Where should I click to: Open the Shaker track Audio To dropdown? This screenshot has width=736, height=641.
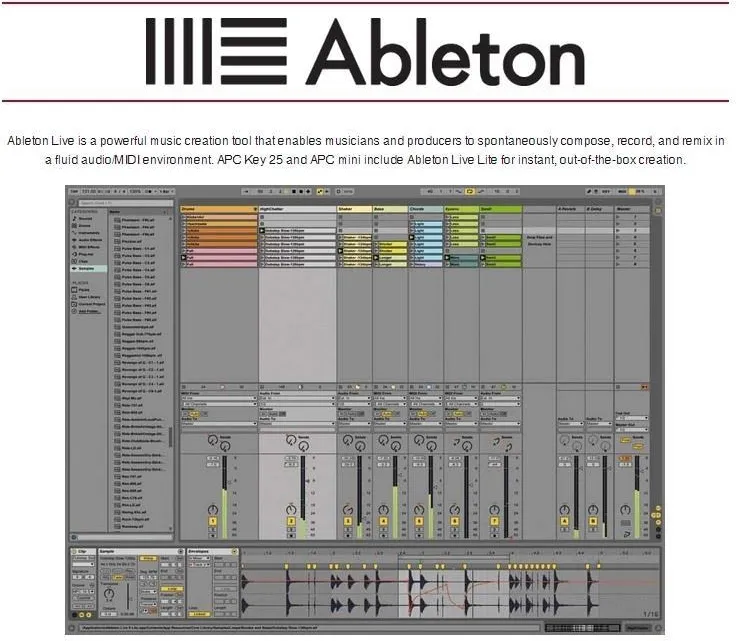point(354,424)
